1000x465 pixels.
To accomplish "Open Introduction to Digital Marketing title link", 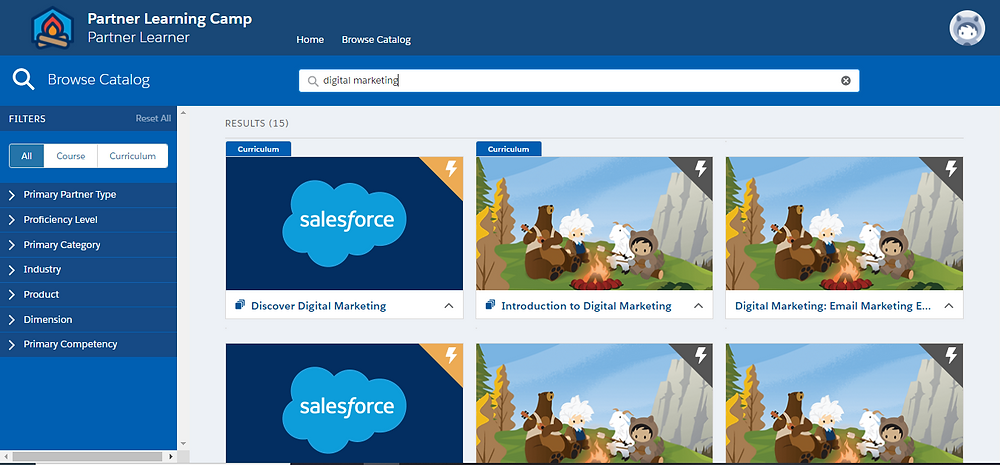I will (x=586, y=306).
